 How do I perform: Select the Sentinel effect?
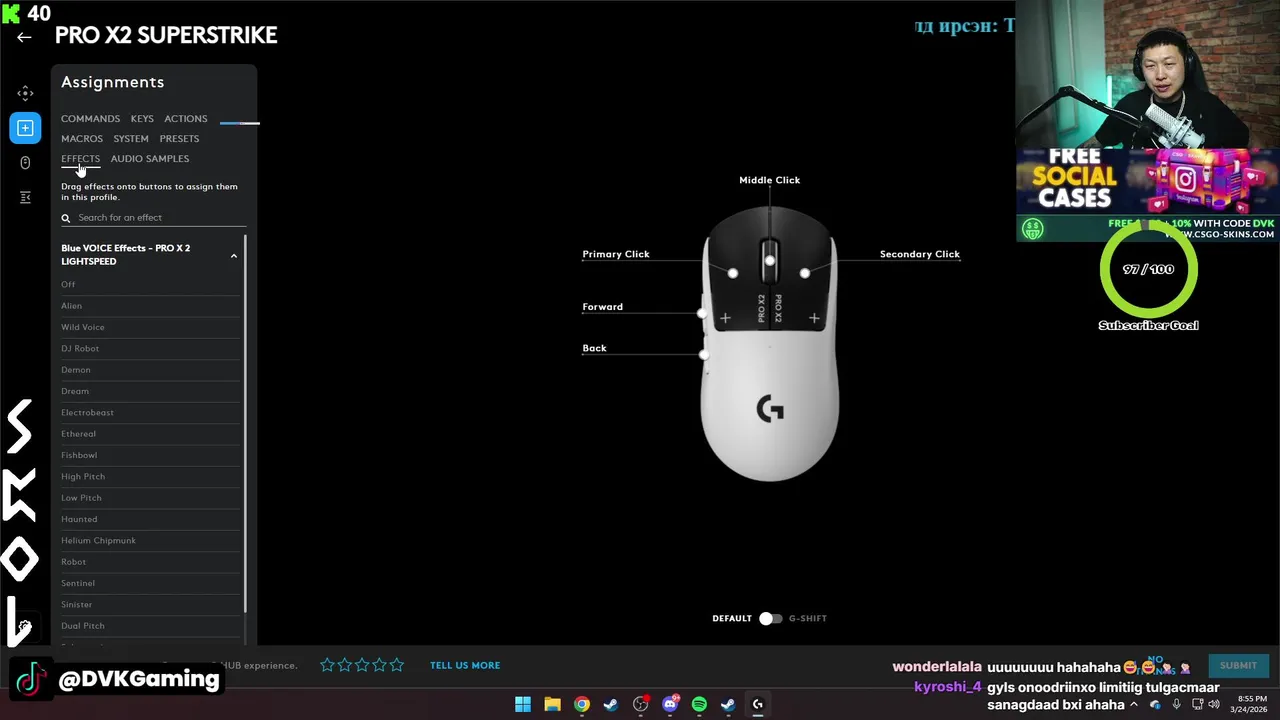(150, 583)
